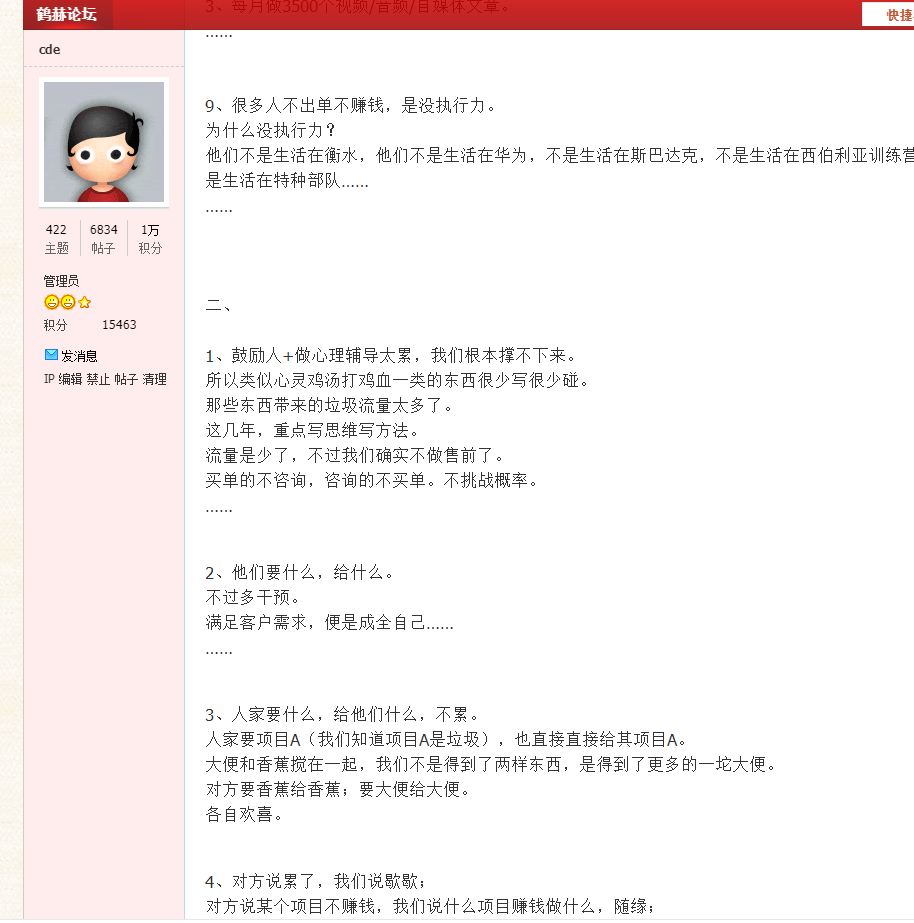The width and height of the screenshot is (914, 923).
Task: Open the 1万 积分 points stat
Action: point(150,239)
